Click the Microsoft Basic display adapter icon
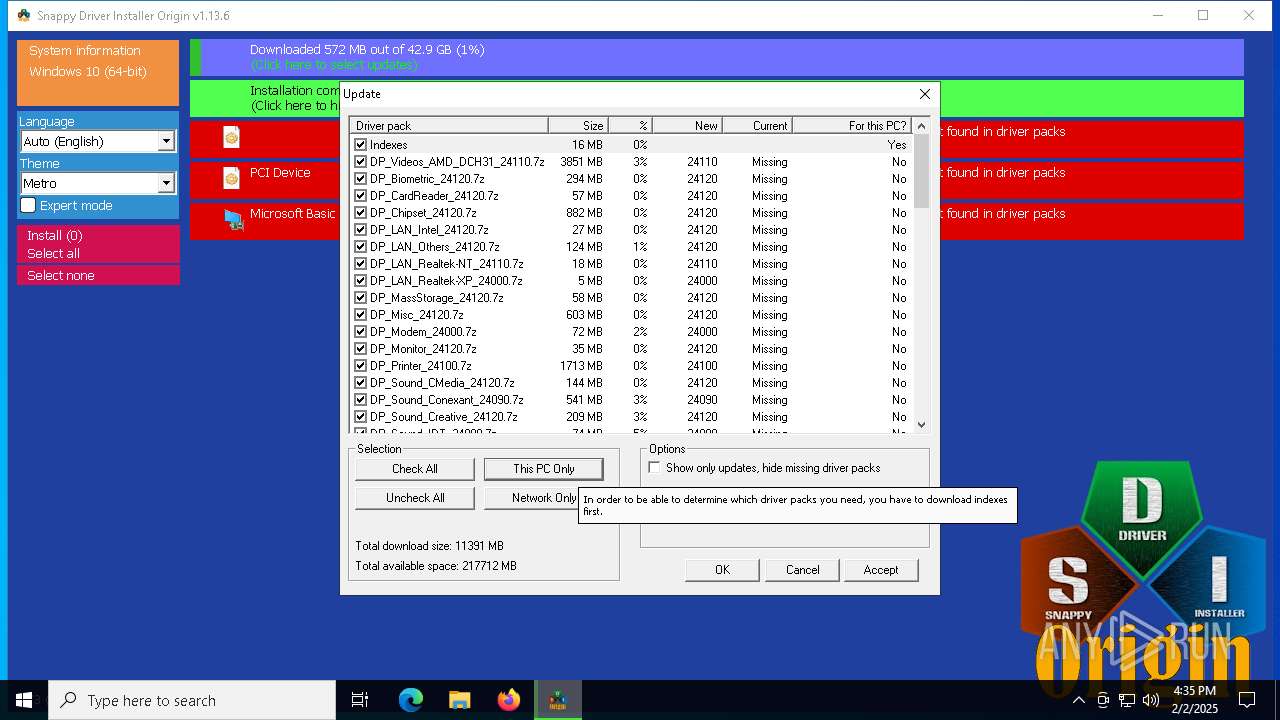1280x720 pixels. 234,220
